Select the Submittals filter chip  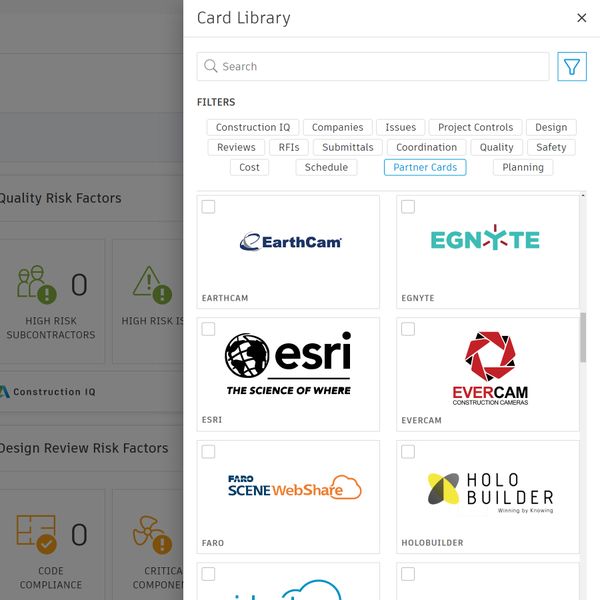(347, 147)
